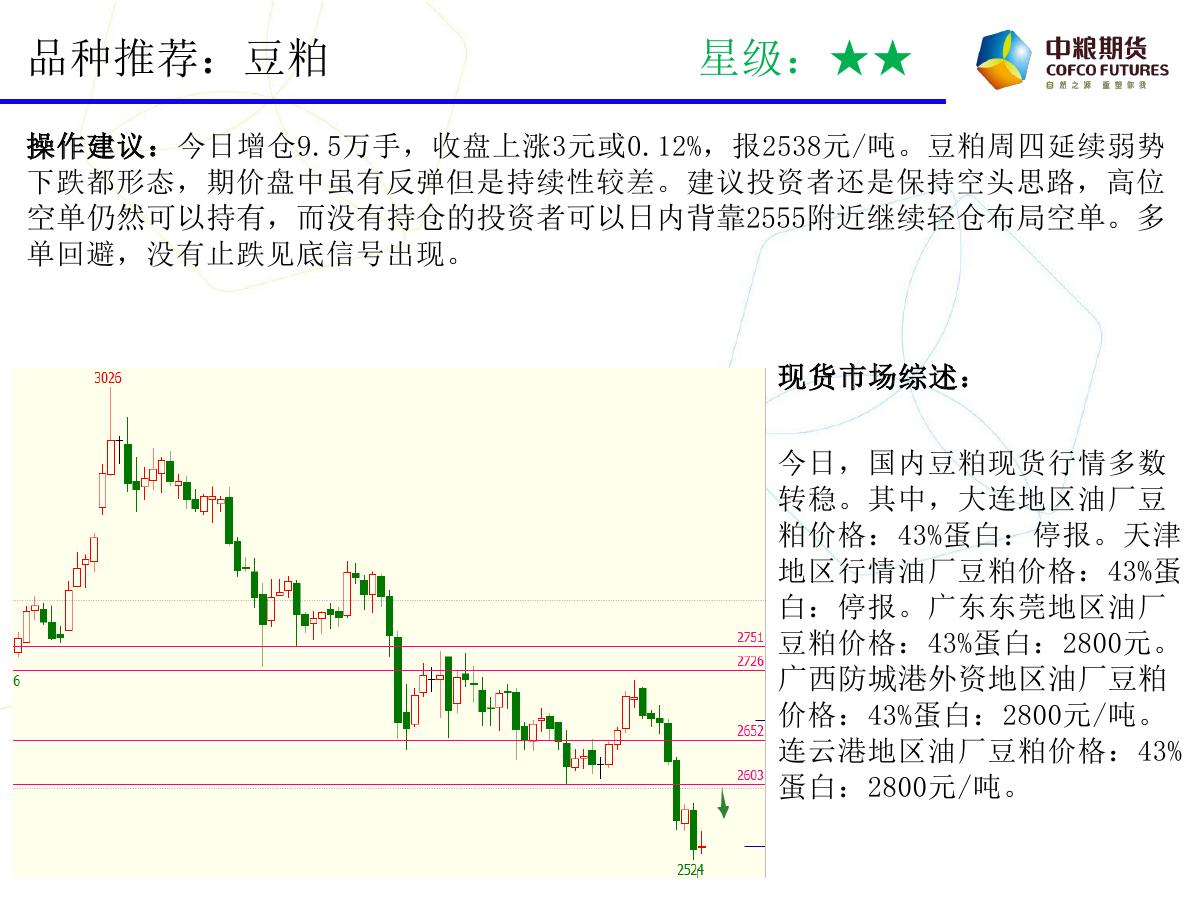Click the COFCO Futures cube logo
Viewport: 1200px width, 900px height.
[1003, 61]
